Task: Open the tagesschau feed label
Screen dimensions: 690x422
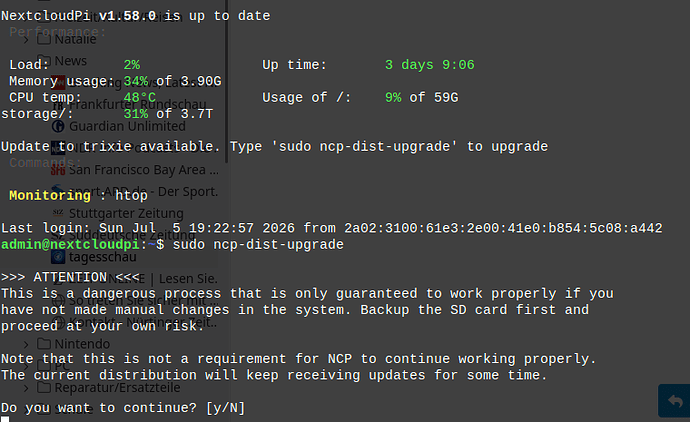Action: pyautogui.click(x=103, y=257)
